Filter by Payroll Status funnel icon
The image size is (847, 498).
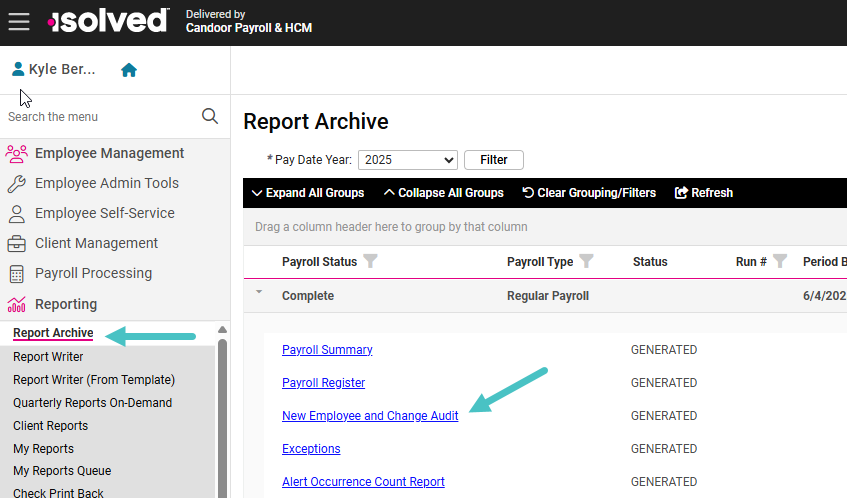point(370,261)
